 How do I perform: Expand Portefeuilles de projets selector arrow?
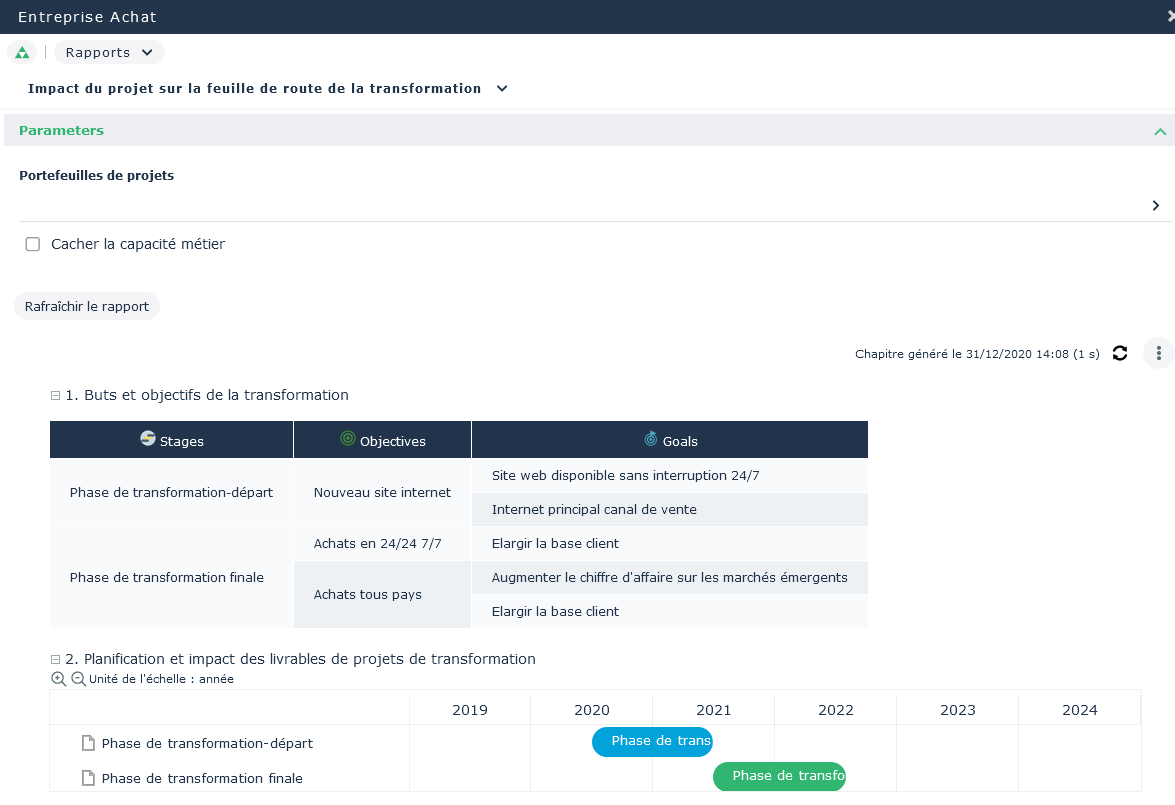click(x=1155, y=205)
